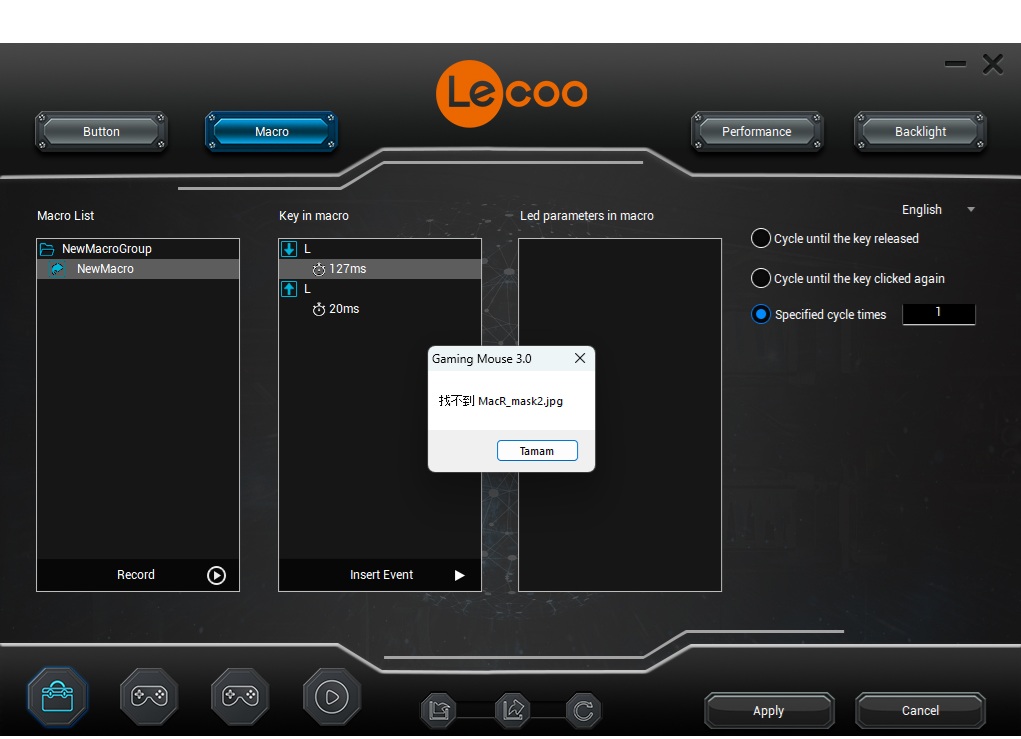Click the NewMacro item icon
The width and height of the screenshot is (1021, 739).
(x=57, y=269)
